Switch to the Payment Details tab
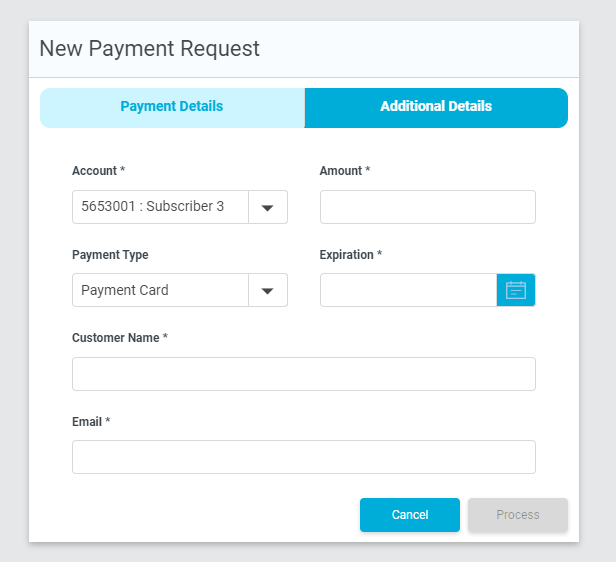Viewport: 616px width, 562px height. [x=172, y=108]
